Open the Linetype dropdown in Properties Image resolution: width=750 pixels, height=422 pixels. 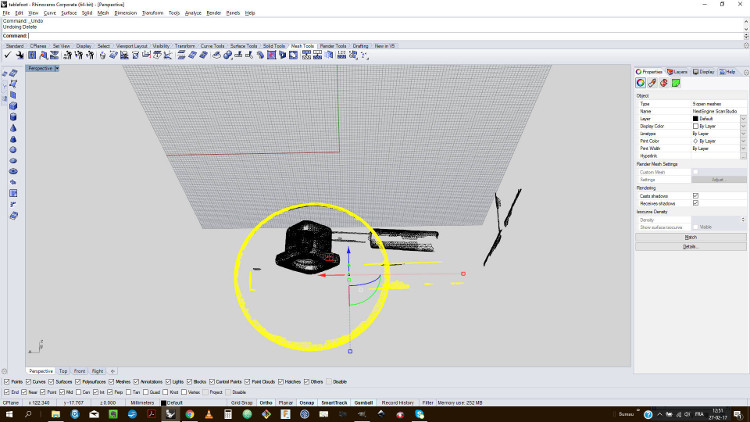click(x=743, y=134)
